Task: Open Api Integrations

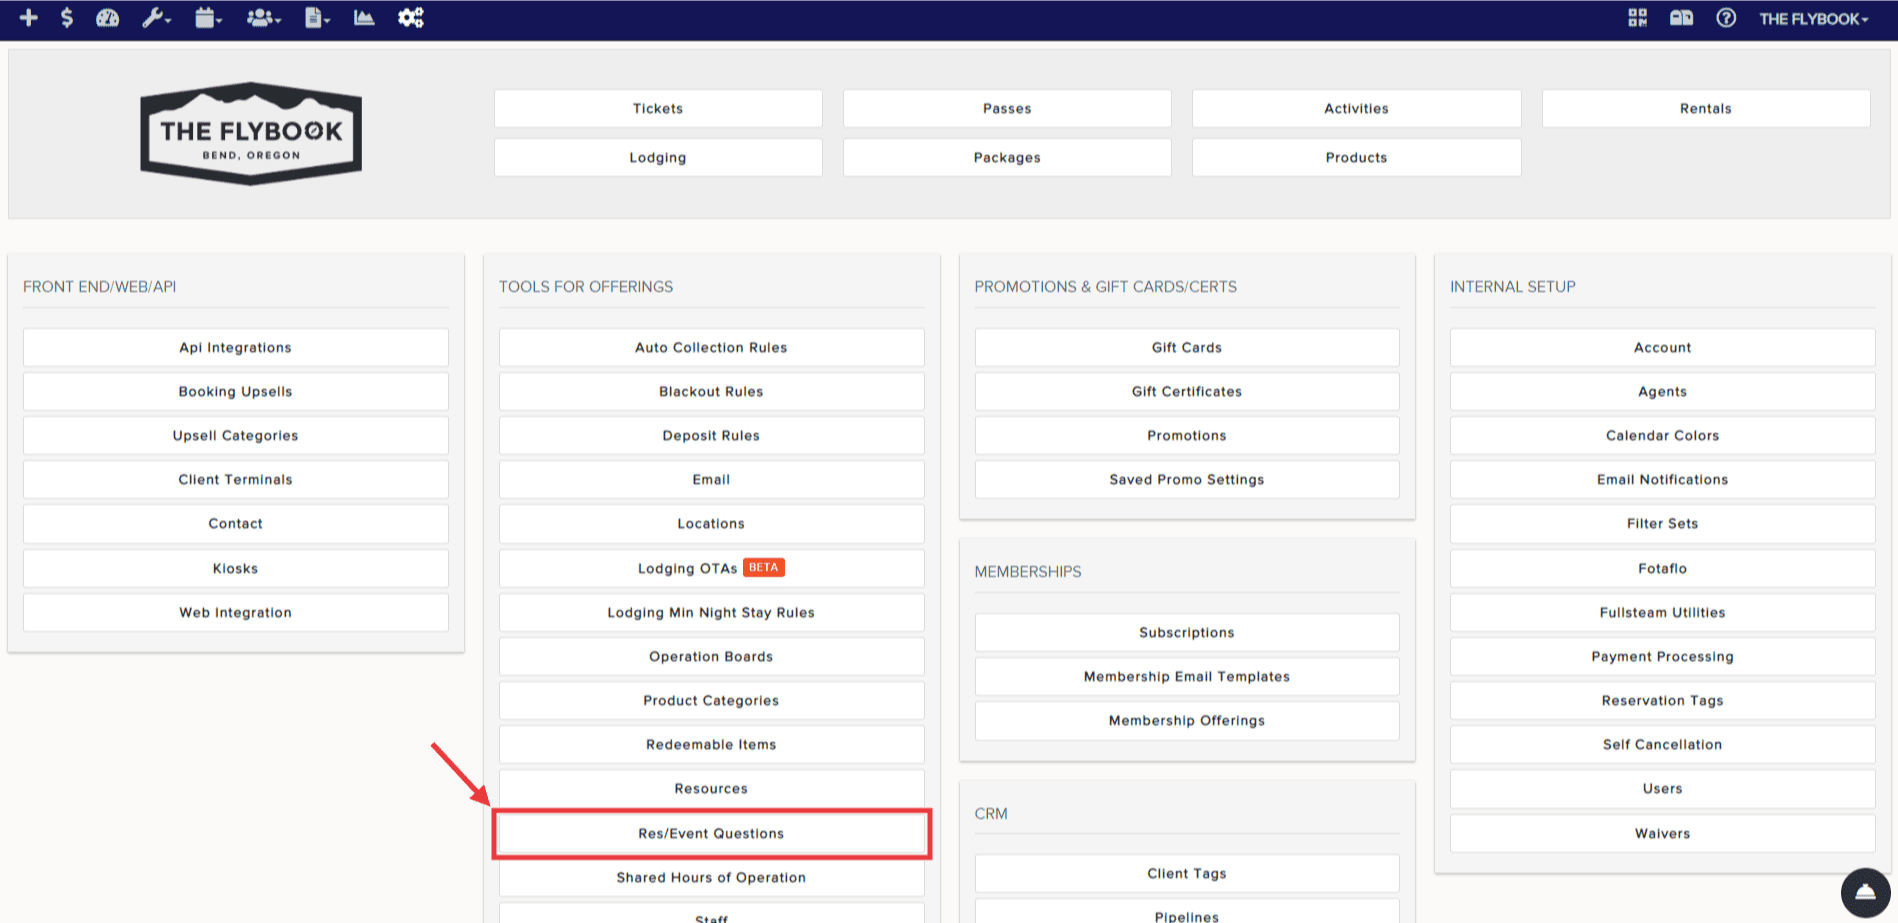Action: (x=236, y=348)
